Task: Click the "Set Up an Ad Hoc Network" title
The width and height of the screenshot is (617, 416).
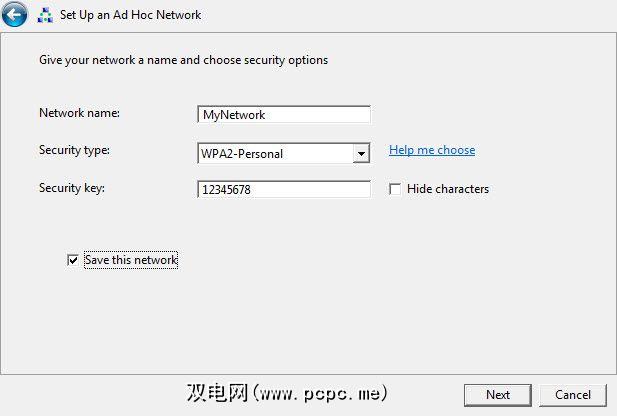Action: [130, 15]
